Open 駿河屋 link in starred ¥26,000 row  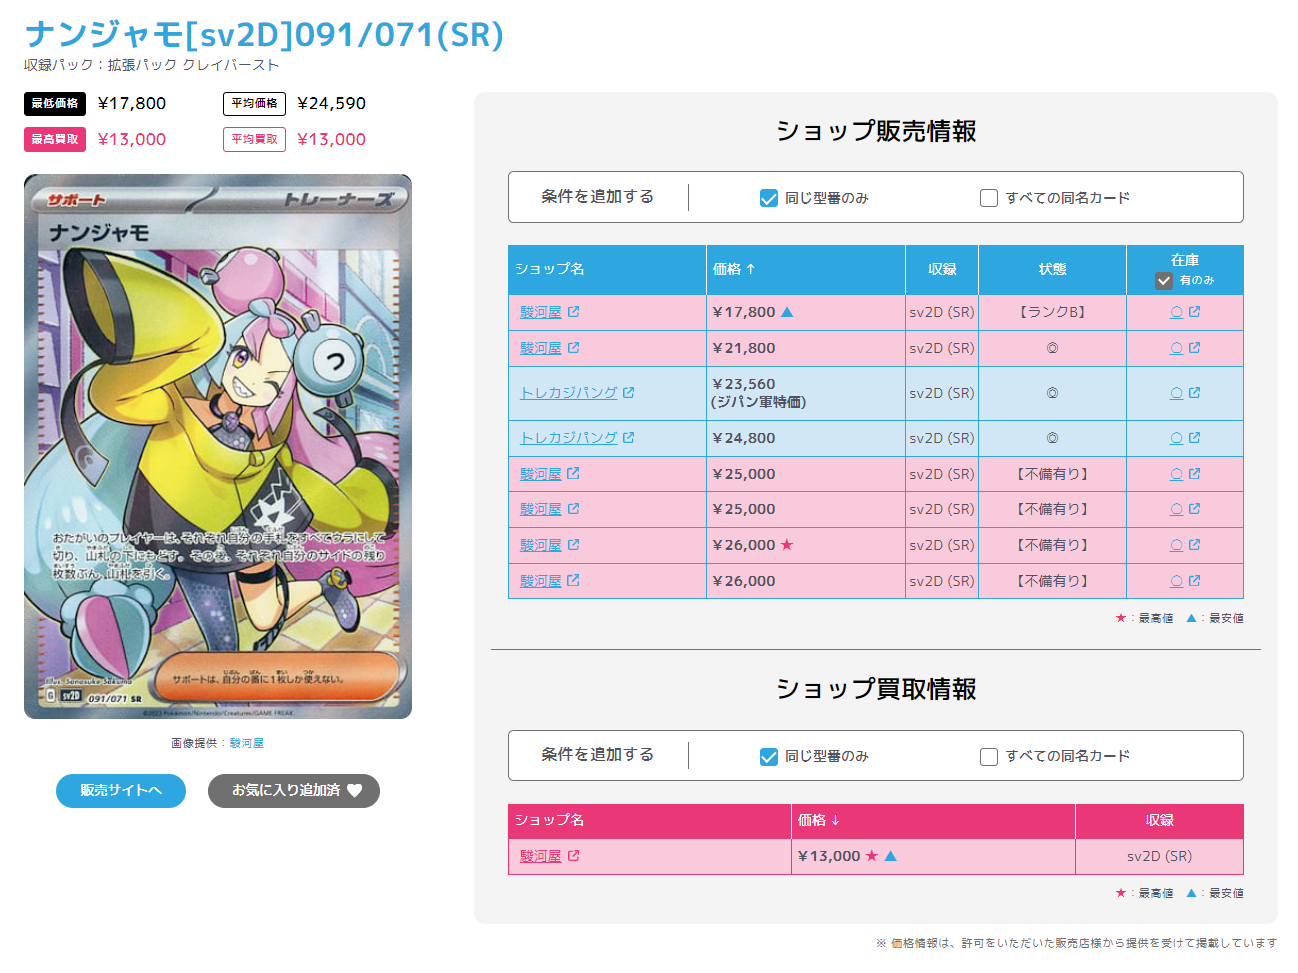[x=541, y=545]
